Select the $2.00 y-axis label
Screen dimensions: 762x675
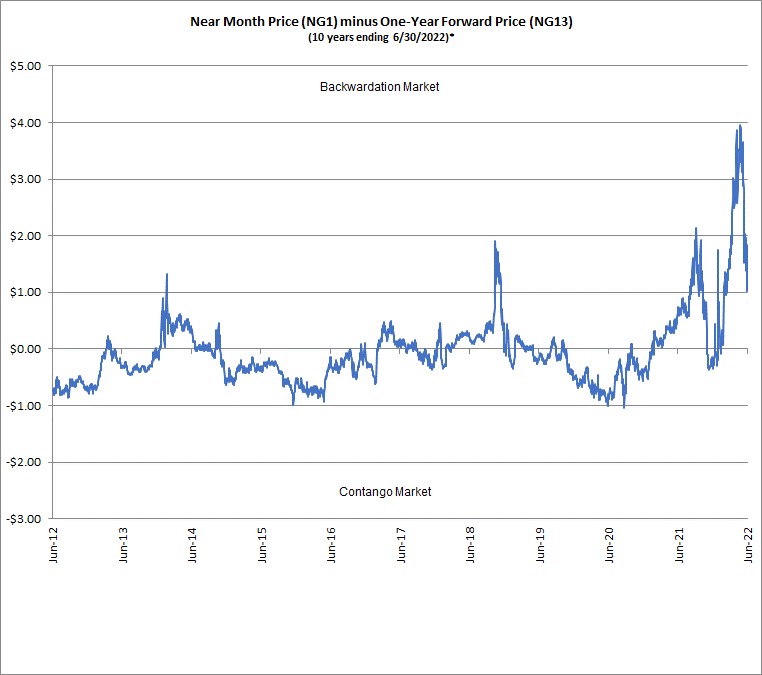click(26, 236)
